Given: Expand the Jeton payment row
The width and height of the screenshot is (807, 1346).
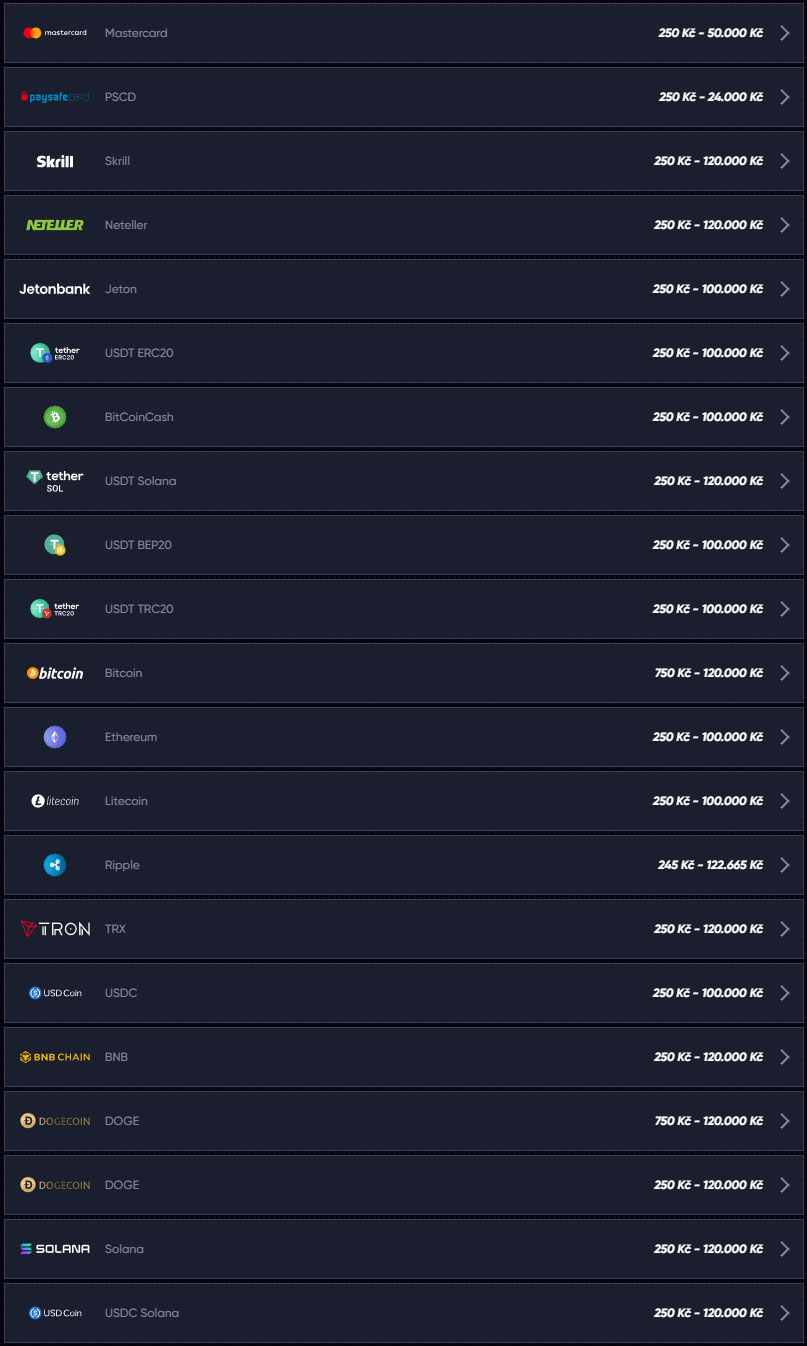Looking at the screenshot, I should tap(786, 288).
